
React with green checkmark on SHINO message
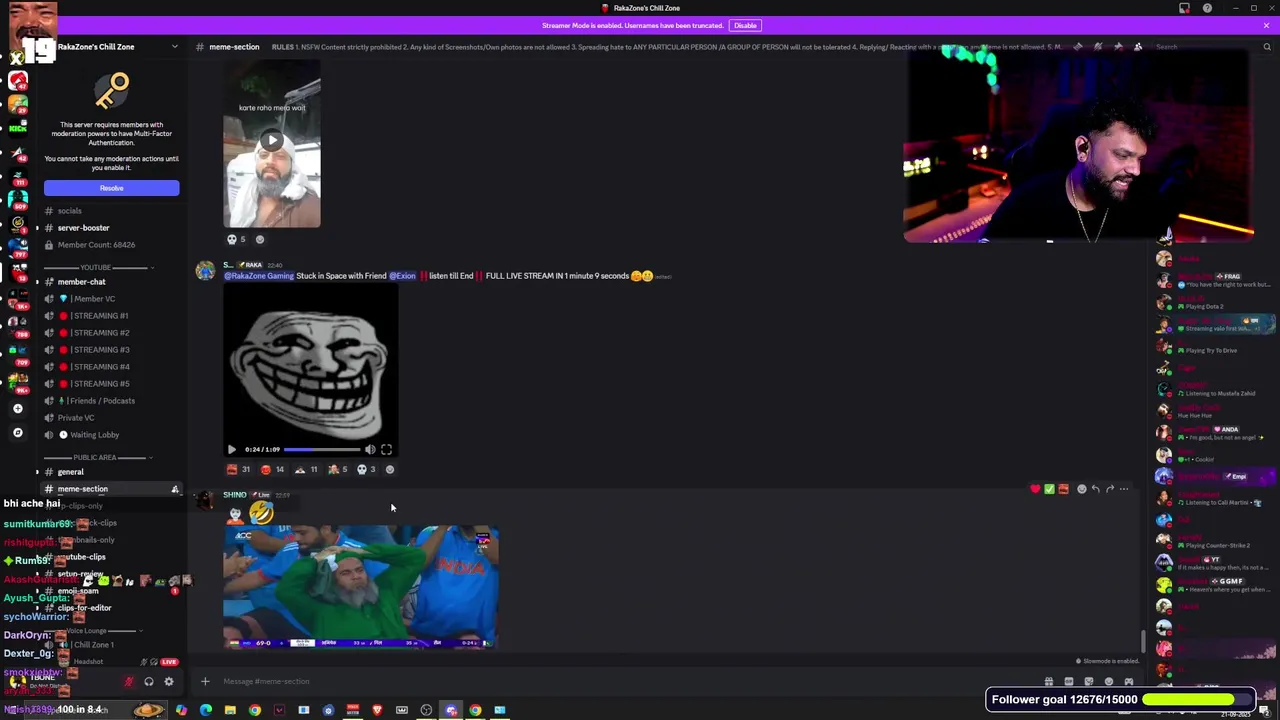(1049, 489)
